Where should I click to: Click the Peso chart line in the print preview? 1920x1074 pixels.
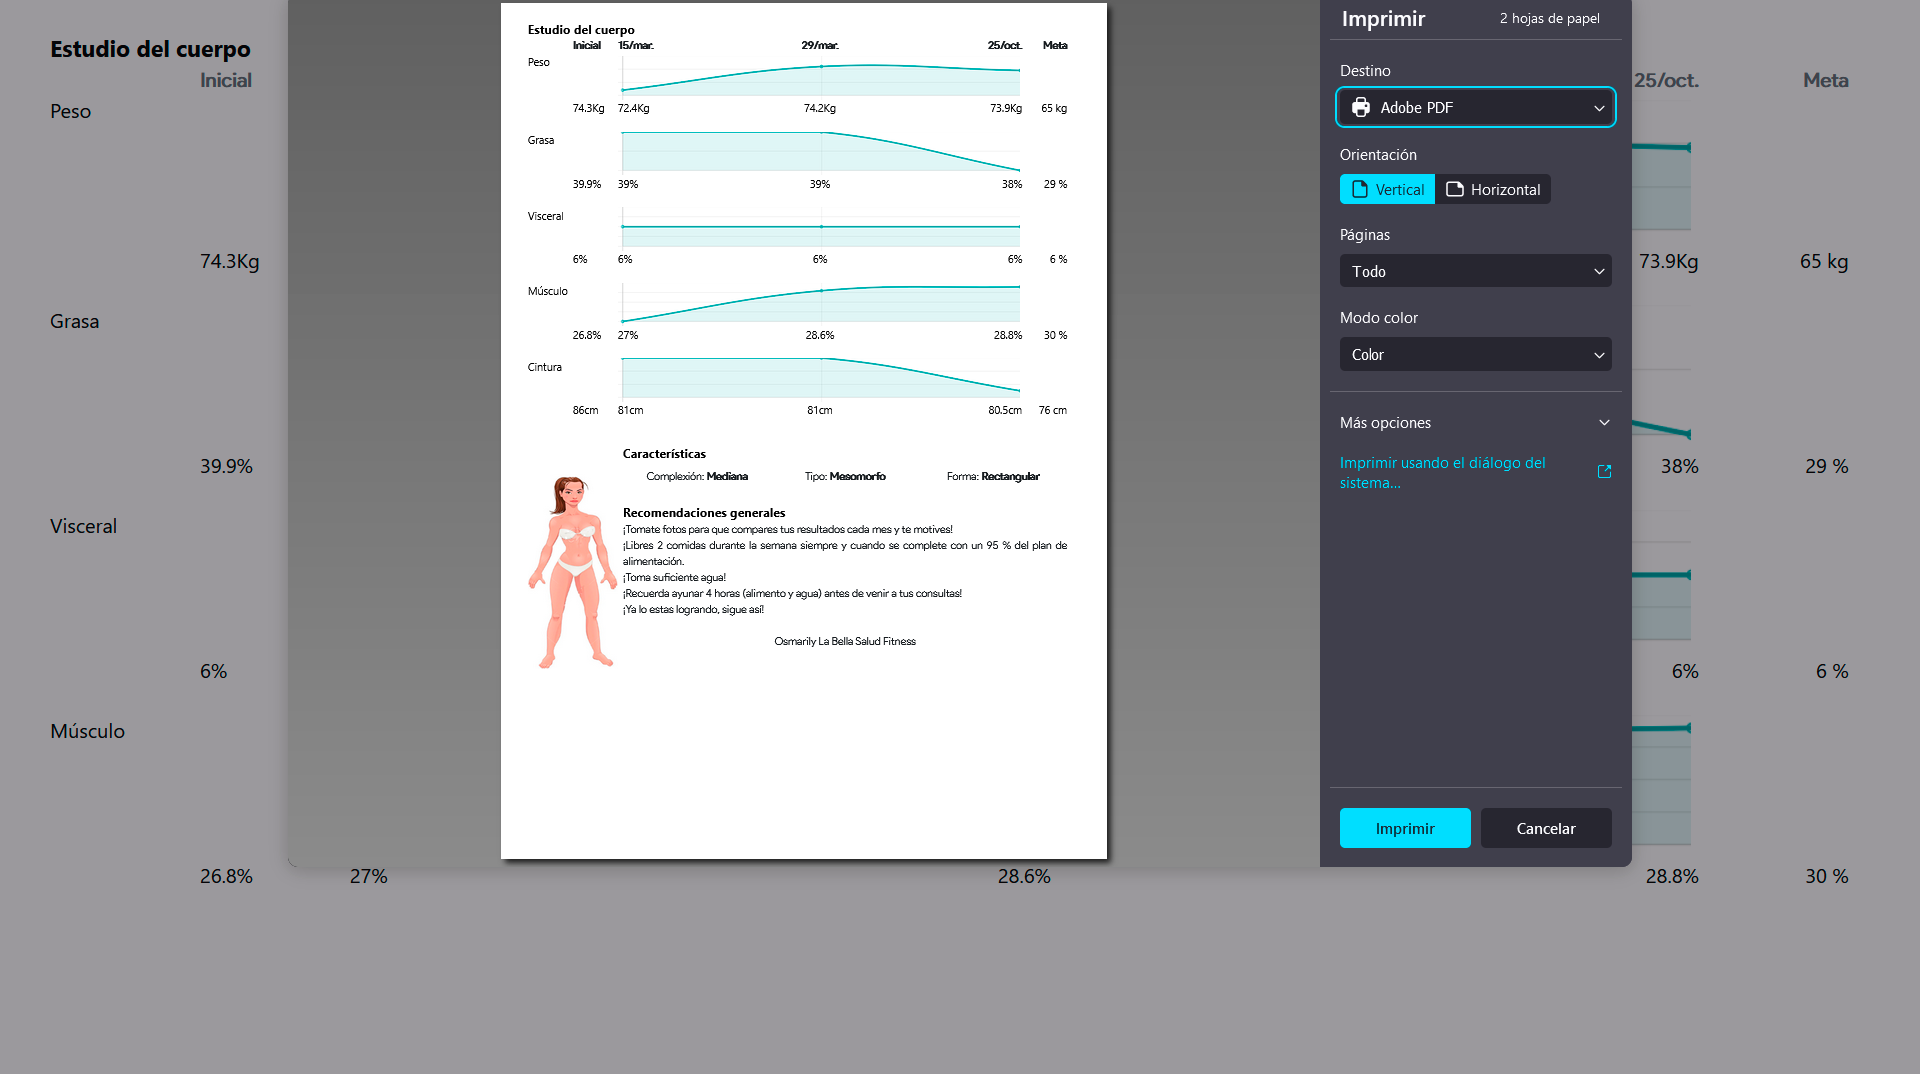[820, 67]
